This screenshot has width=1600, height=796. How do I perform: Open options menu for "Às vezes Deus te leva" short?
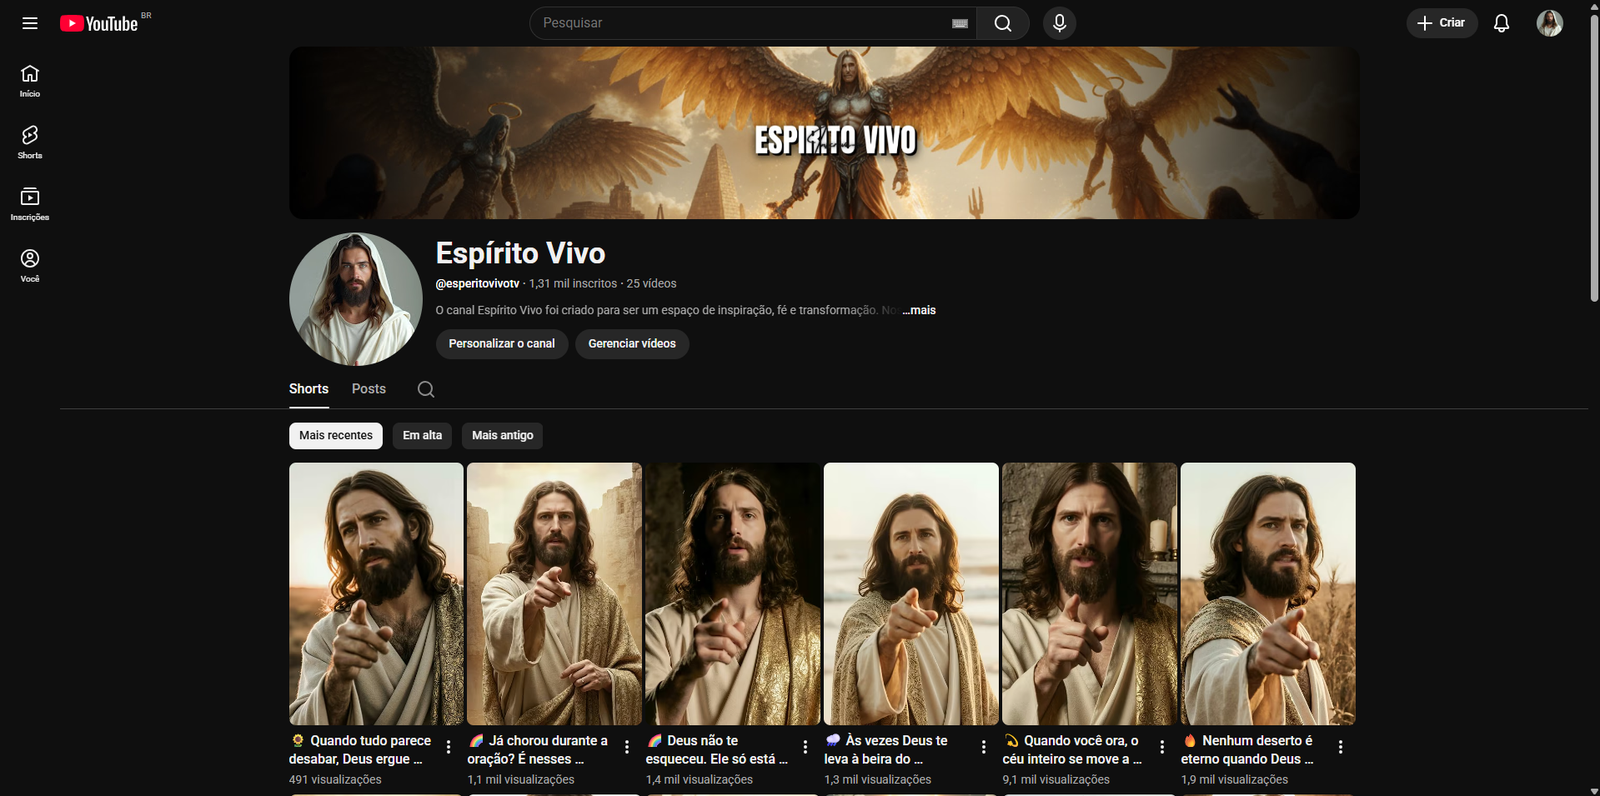click(x=984, y=747)
